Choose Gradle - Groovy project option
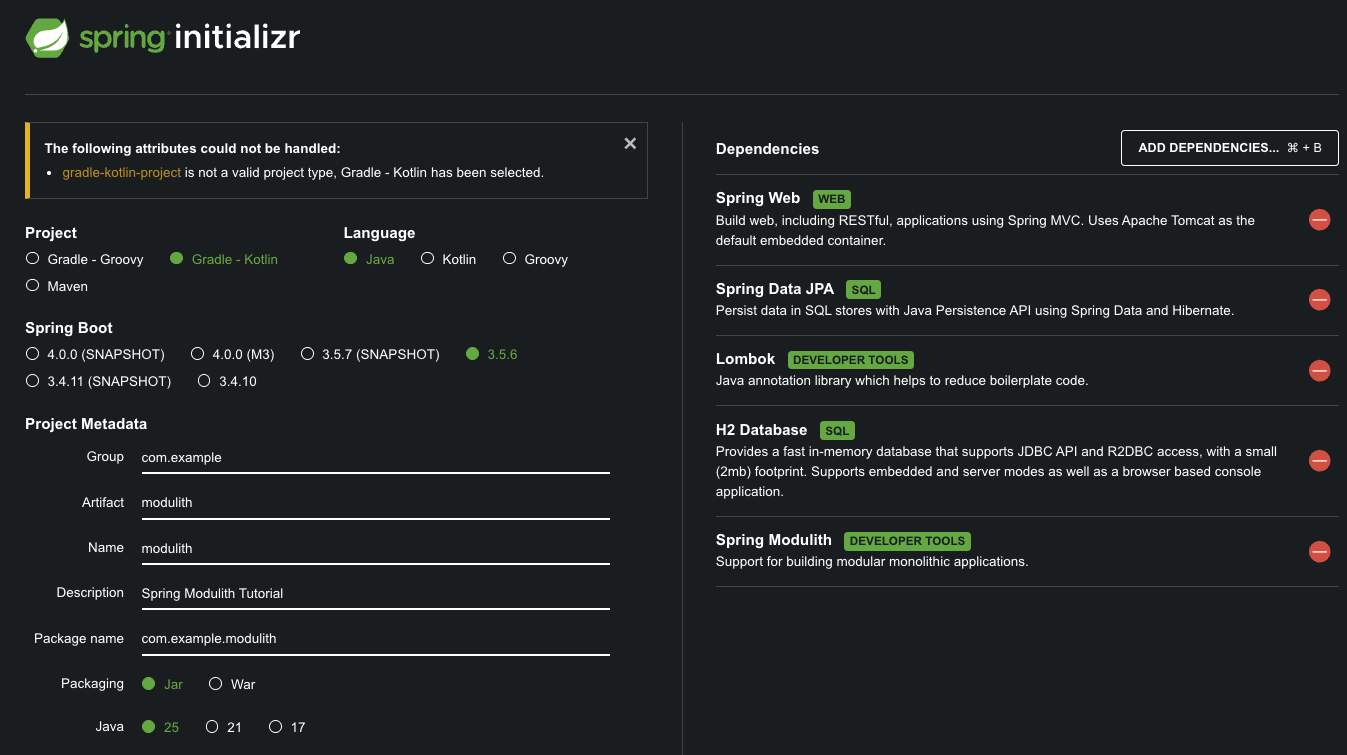 click(33, 259)
